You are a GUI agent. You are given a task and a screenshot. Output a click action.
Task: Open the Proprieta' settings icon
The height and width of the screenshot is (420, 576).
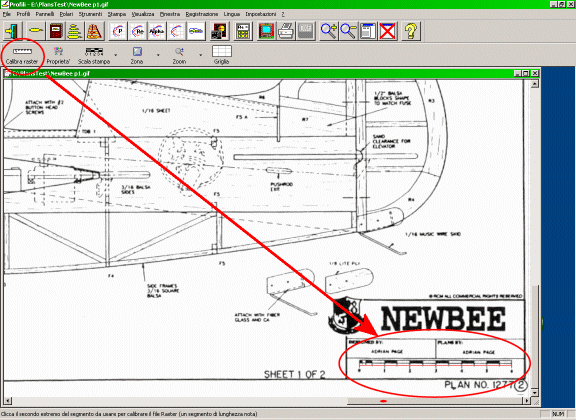click(x=58, y=55)
